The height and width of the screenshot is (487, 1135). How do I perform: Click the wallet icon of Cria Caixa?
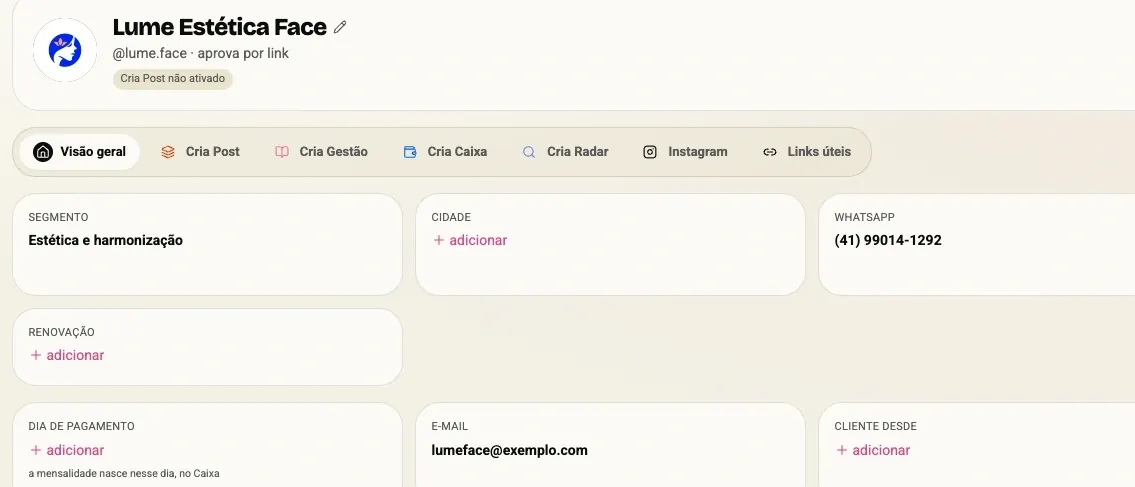click(x=410, y=152)
